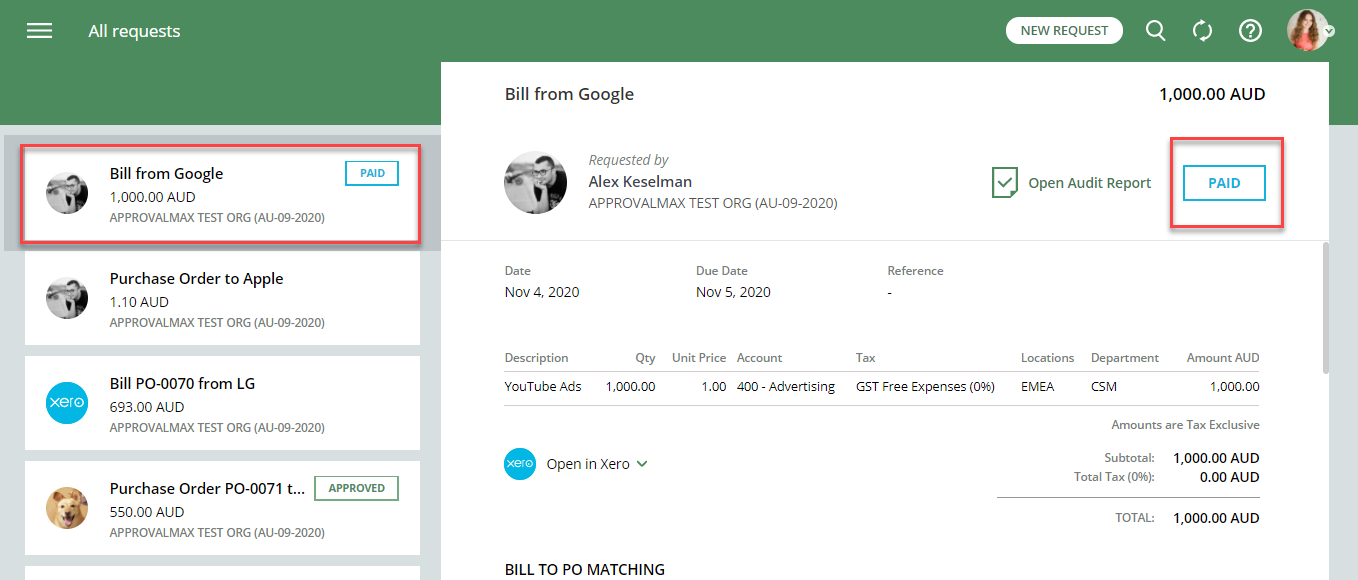Click the 693.00 AUD amount on LG bill

point(147,407)
